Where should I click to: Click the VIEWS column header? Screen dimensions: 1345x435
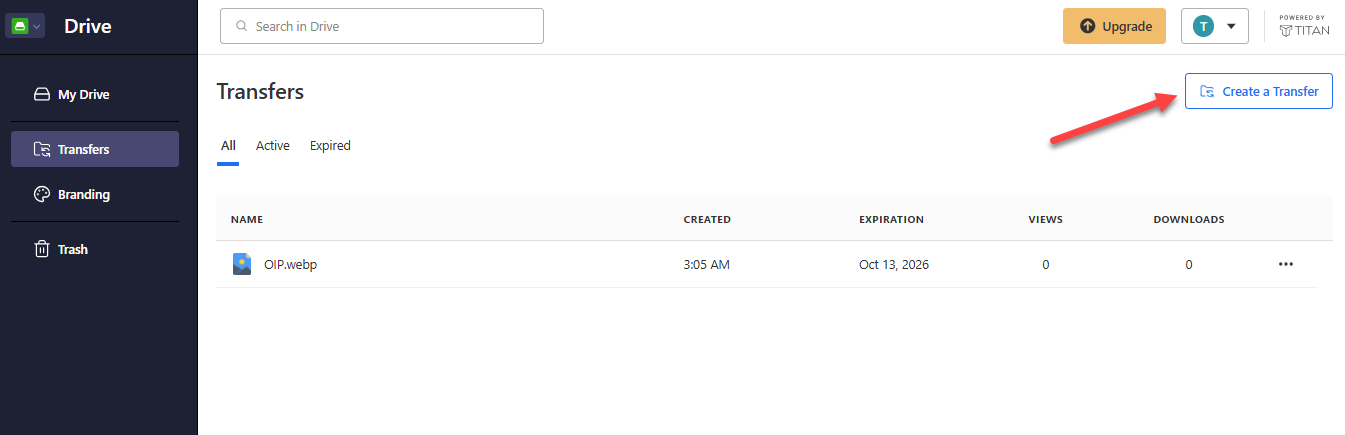pos(1046,219)
